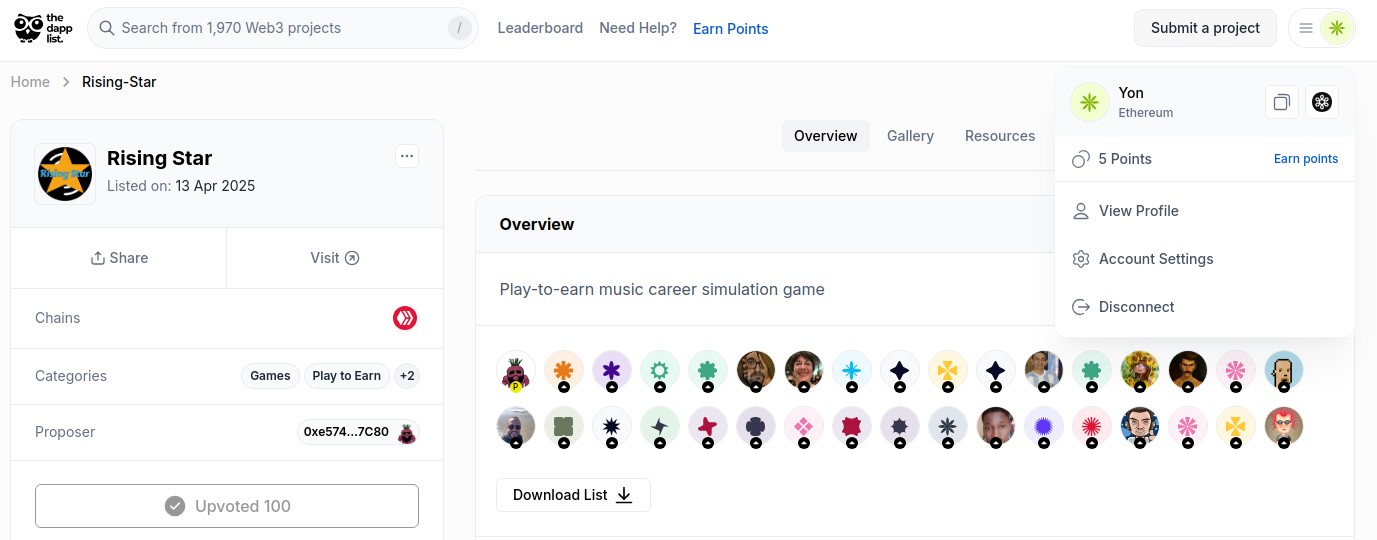Click the proposer address 0xe574...7C80

click(x=346, y=432)
